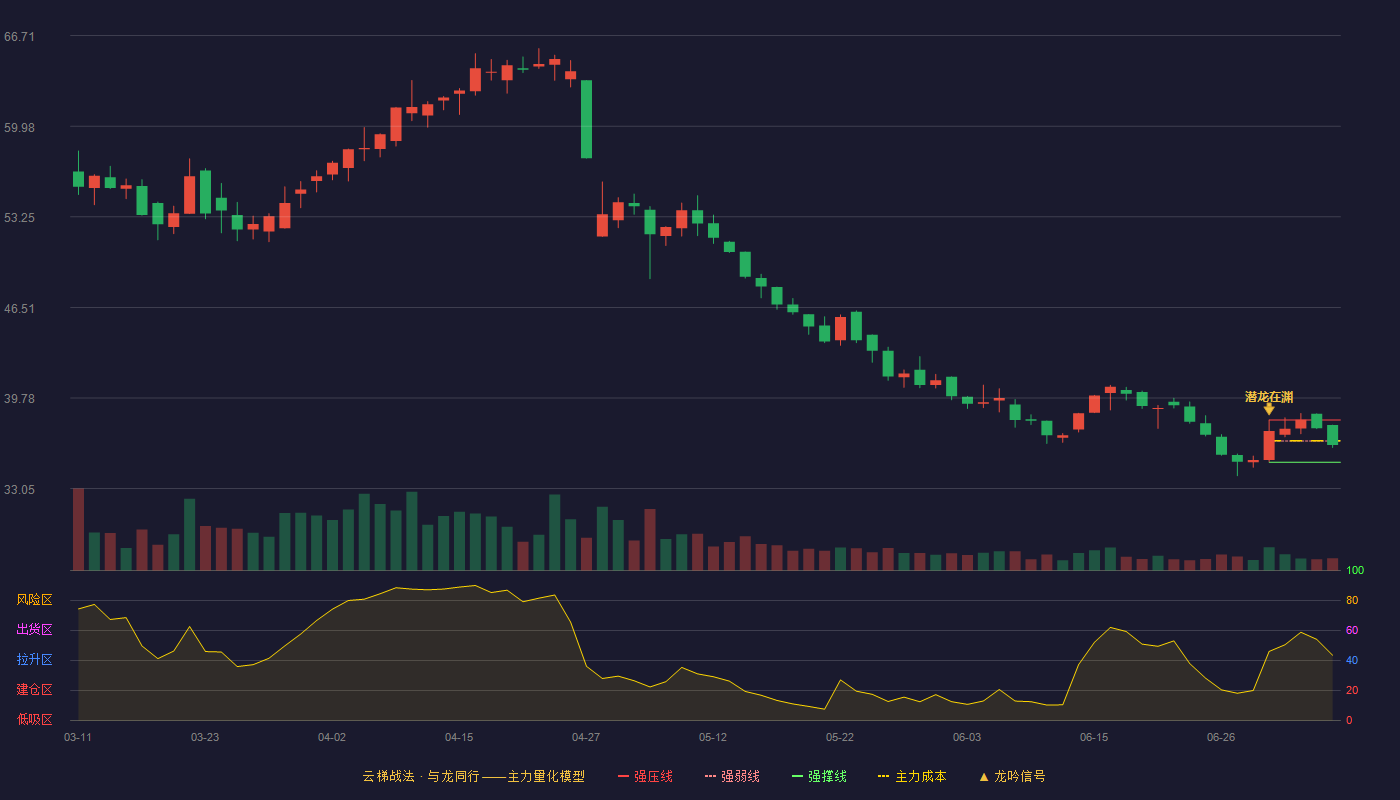The height and width of the screenshot is (800, 1400).
Task: Toggle 强撑线 legend visibility
Action: [819, 777]
